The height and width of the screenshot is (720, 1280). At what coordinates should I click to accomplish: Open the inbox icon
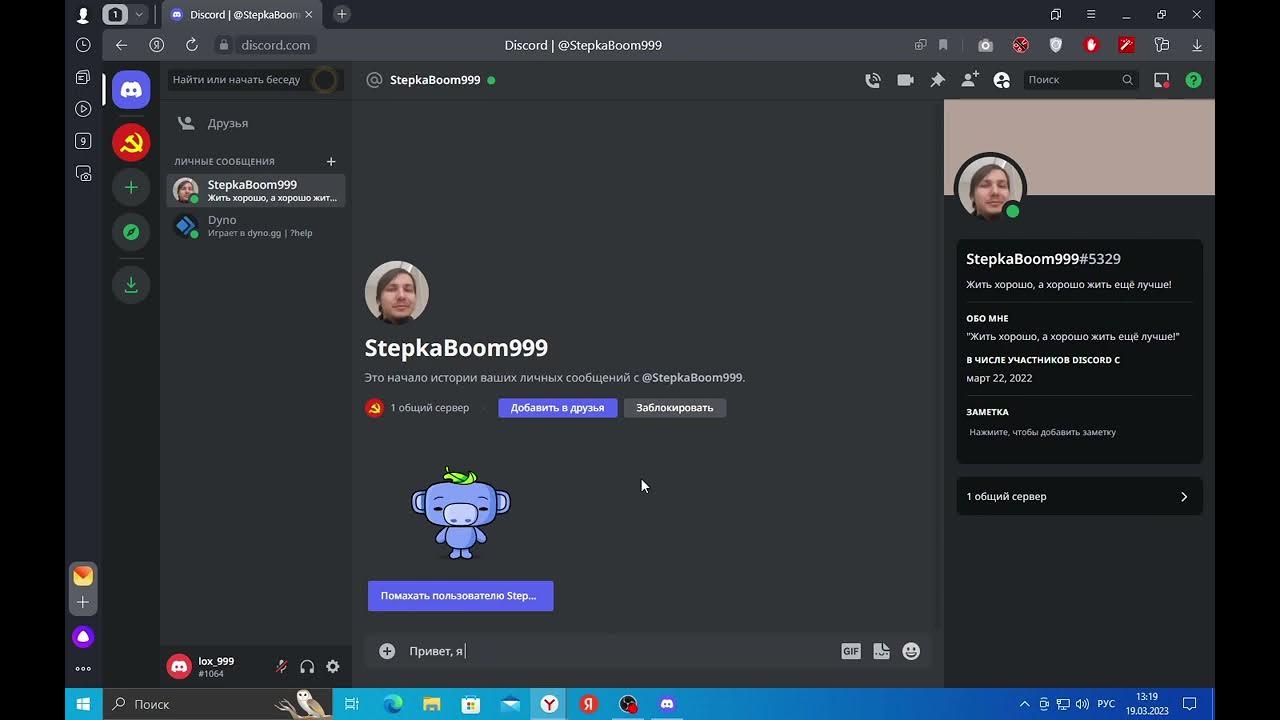point(1161,80)
